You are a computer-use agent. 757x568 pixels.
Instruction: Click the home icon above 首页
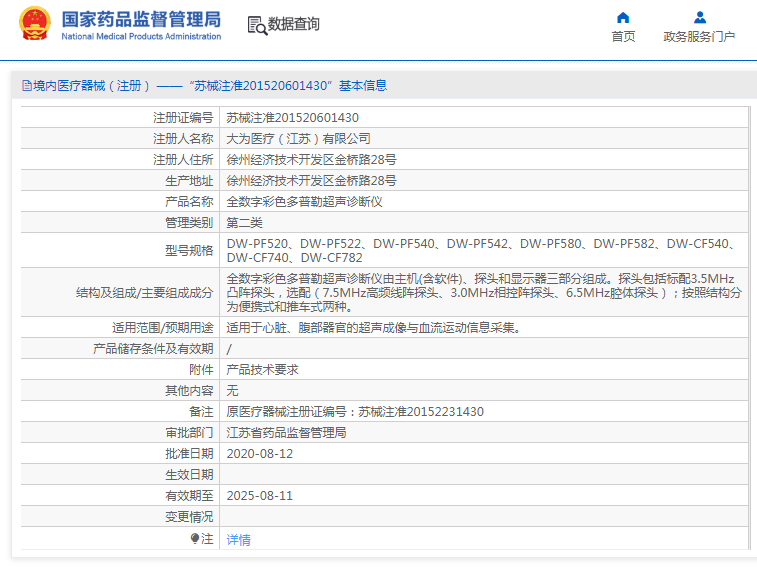(623, 18)
